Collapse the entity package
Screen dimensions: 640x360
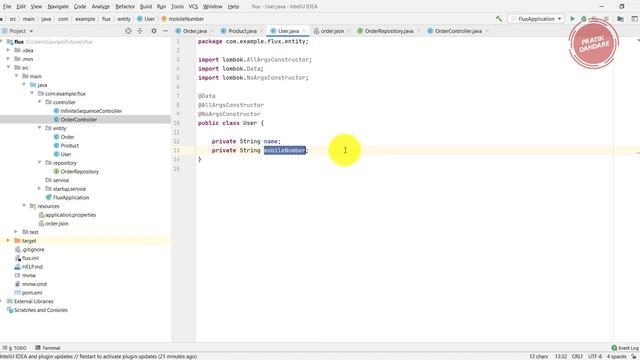(x=40, y=128)
